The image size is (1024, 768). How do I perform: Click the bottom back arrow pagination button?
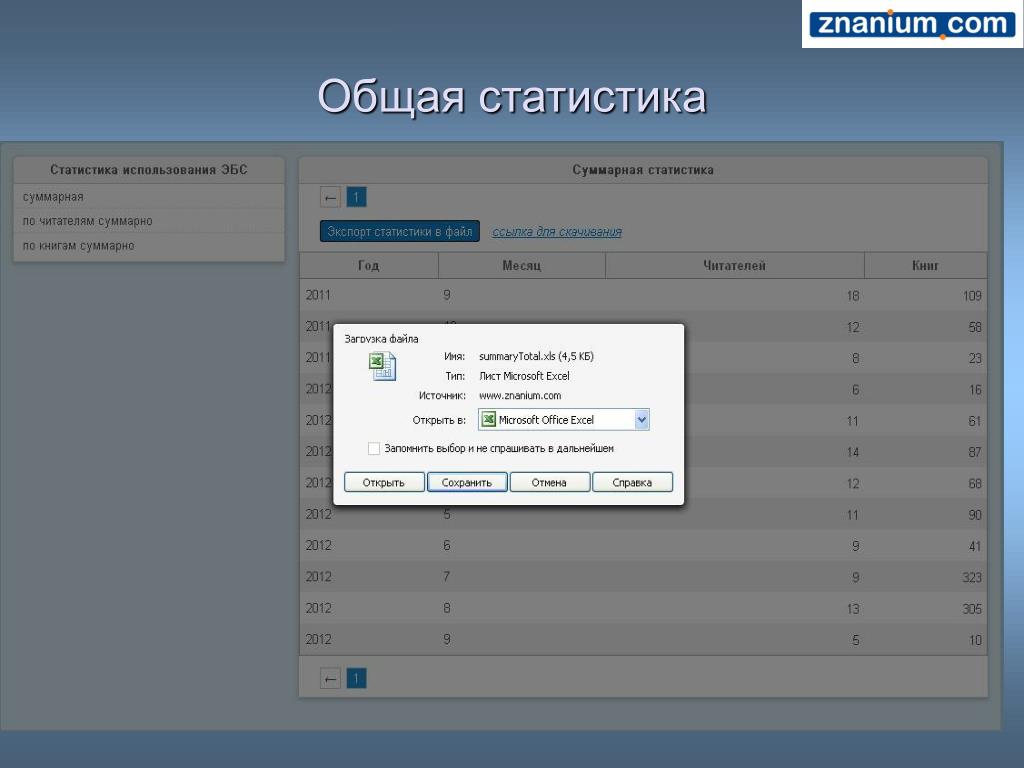click(x=330, y=679)
